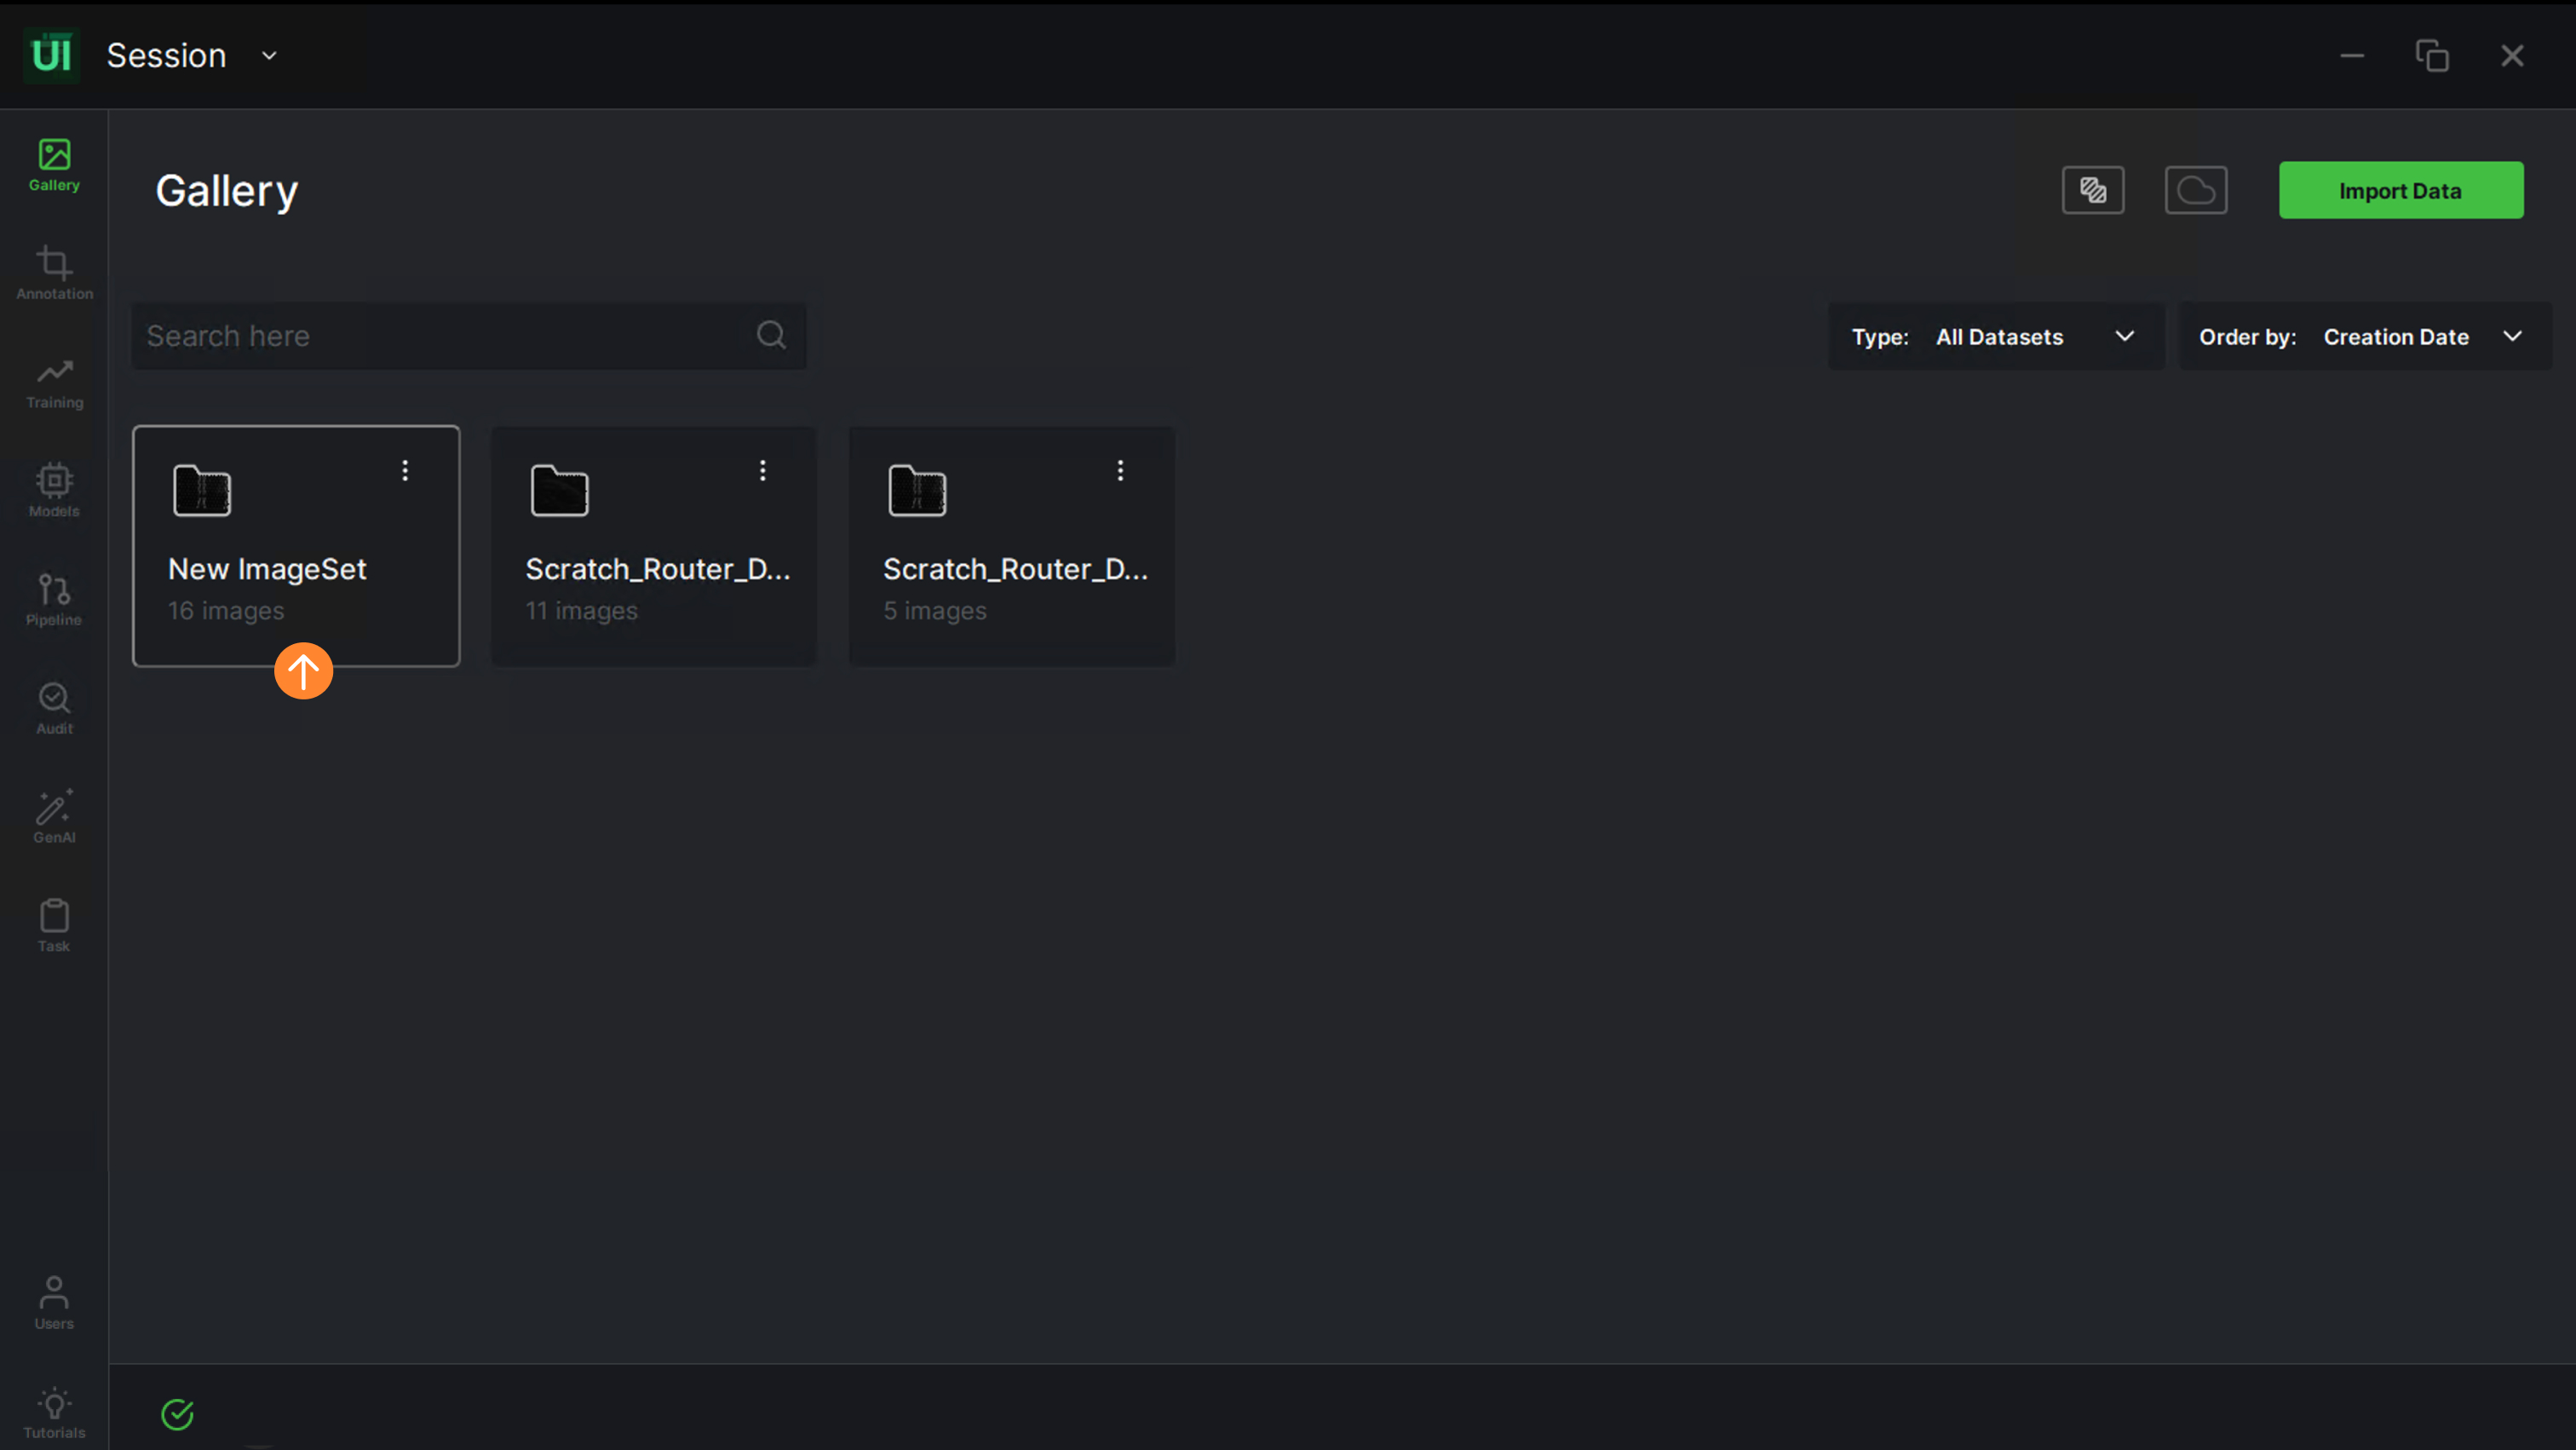Screen dimensions: 2576x1450
Task: Launch the GenAI wand tool
Action: (54, 816)
